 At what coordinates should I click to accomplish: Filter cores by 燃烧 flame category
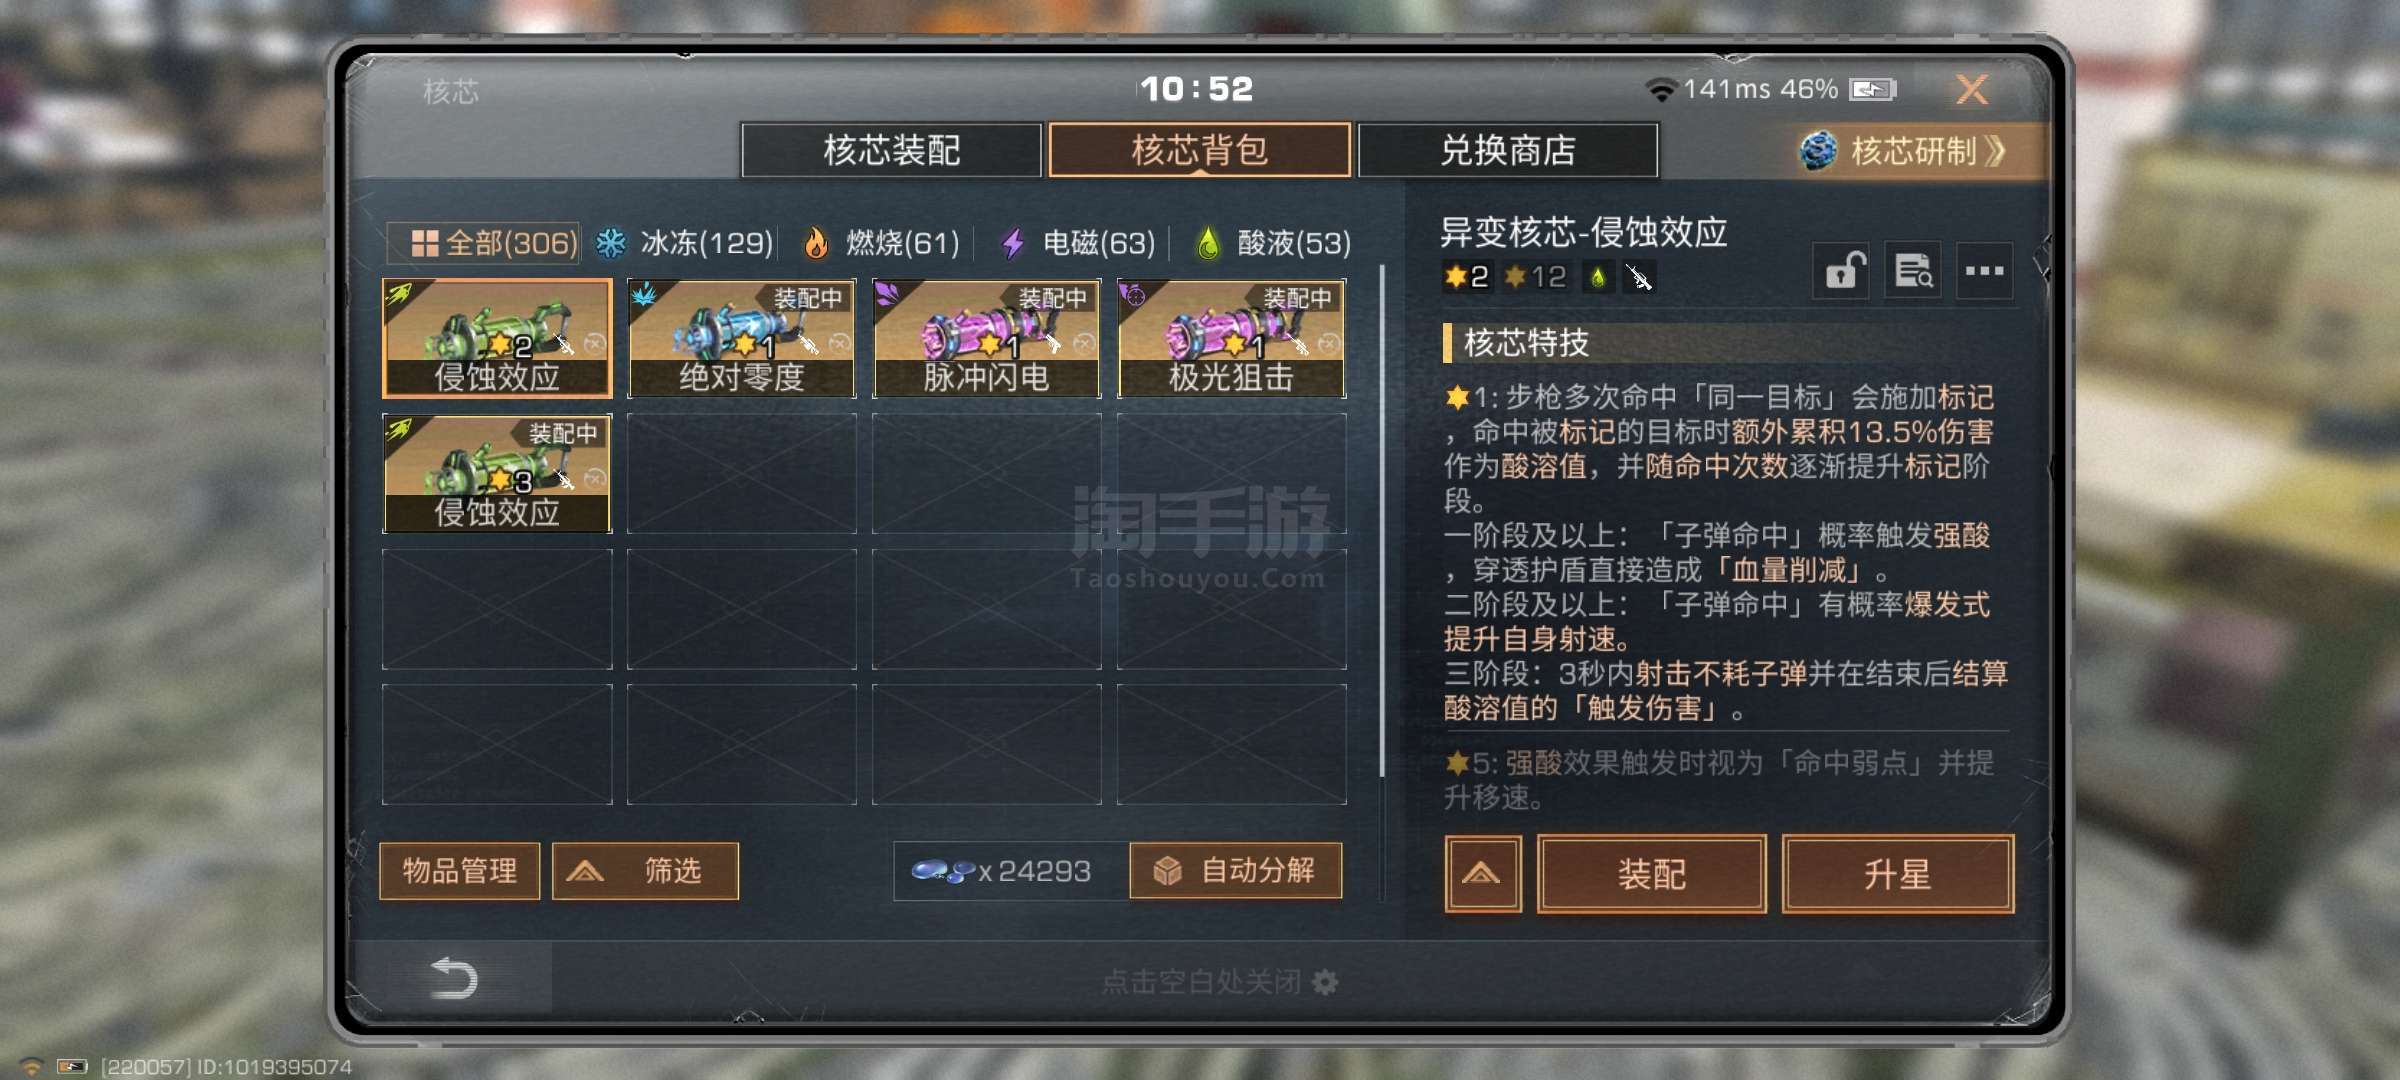click(x=881, y=243)
